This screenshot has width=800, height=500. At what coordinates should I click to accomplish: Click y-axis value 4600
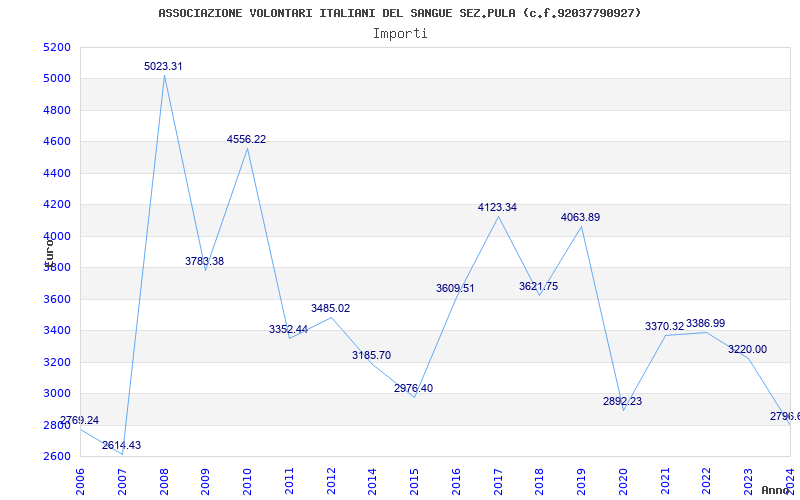pos(57,142)
